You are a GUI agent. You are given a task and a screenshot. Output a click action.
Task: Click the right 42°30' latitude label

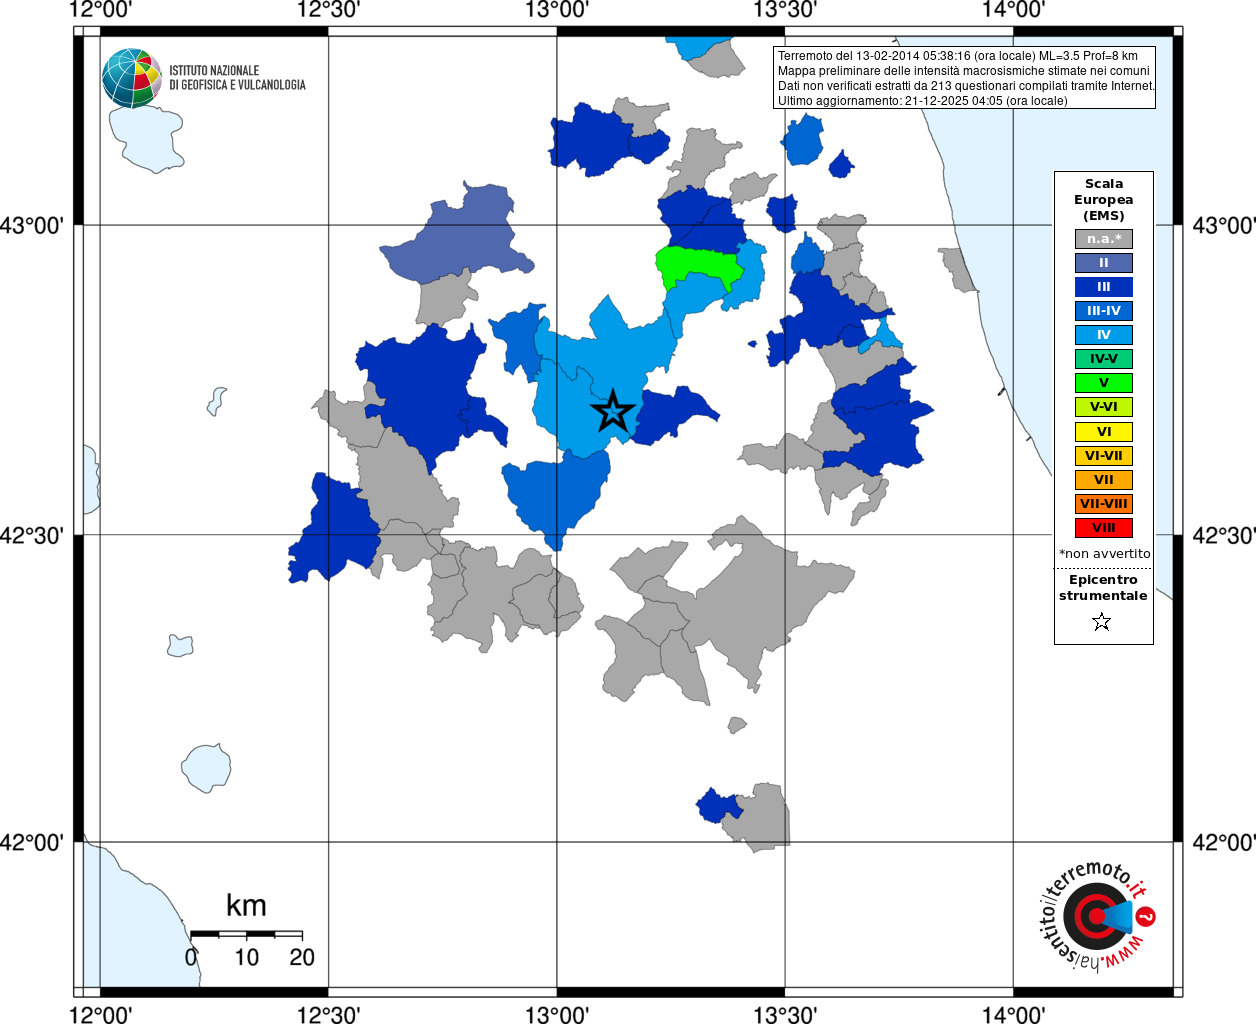pos(1223,536)
